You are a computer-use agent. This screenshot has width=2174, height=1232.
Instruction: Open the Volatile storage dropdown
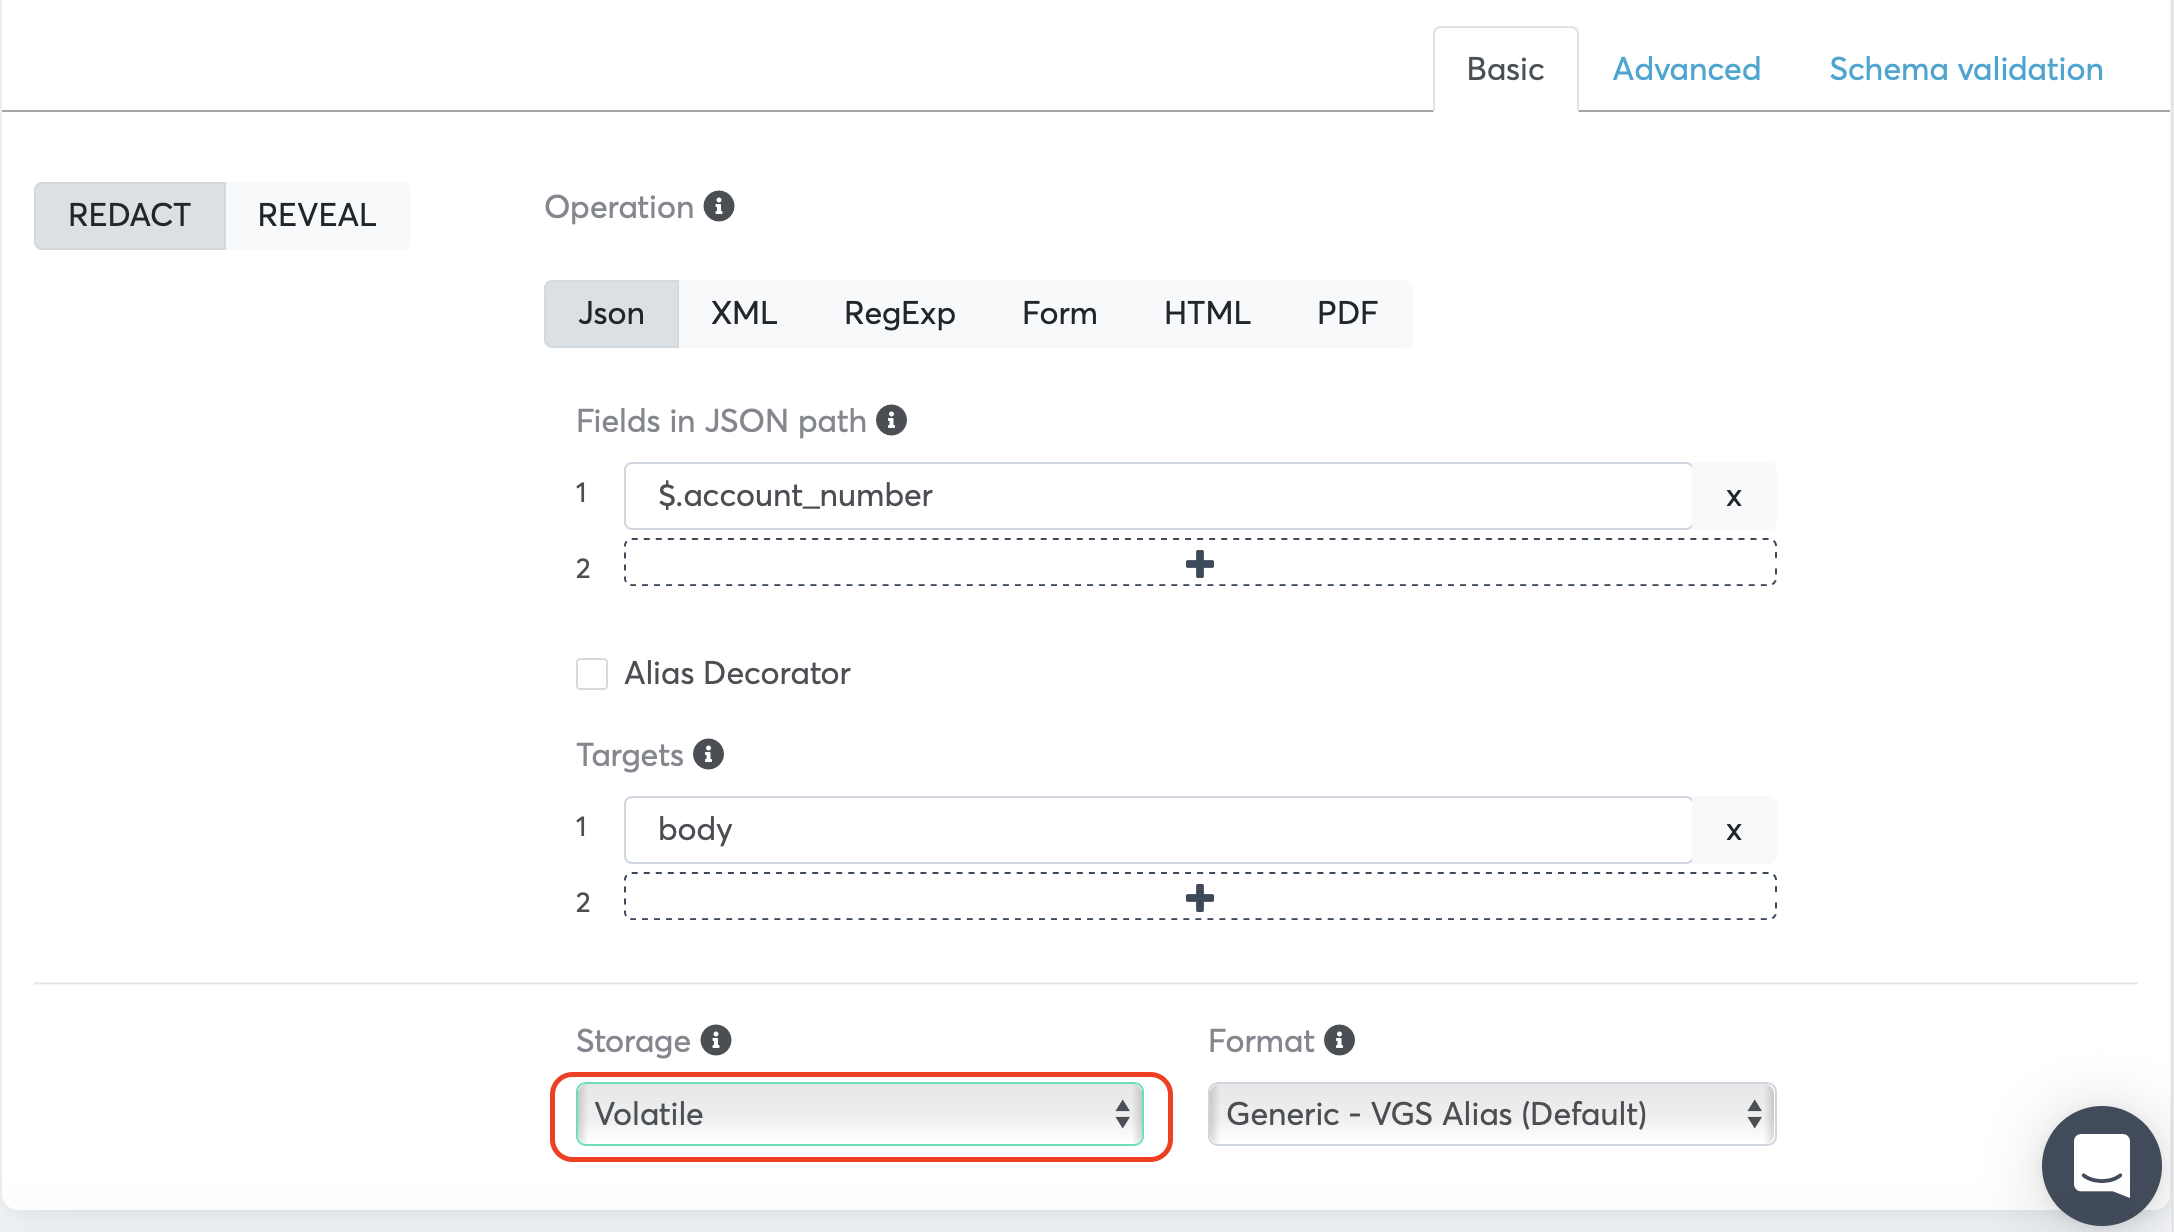(860, 1114)
